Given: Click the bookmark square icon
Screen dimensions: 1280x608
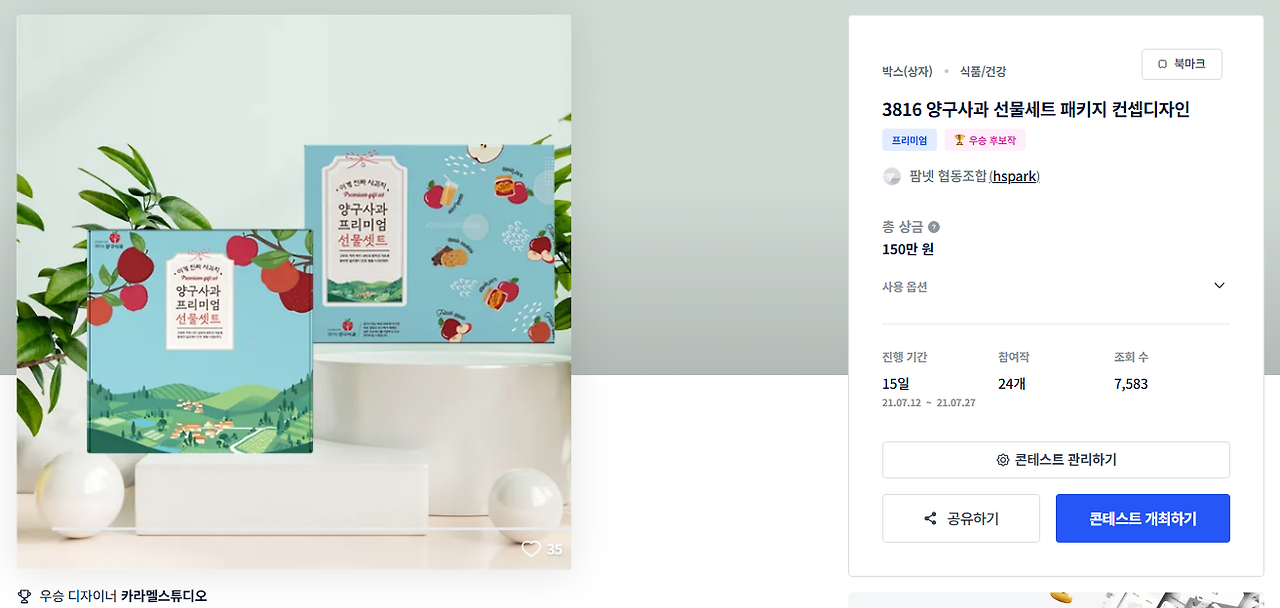Looking at the screenshot, I should 1162,64.
